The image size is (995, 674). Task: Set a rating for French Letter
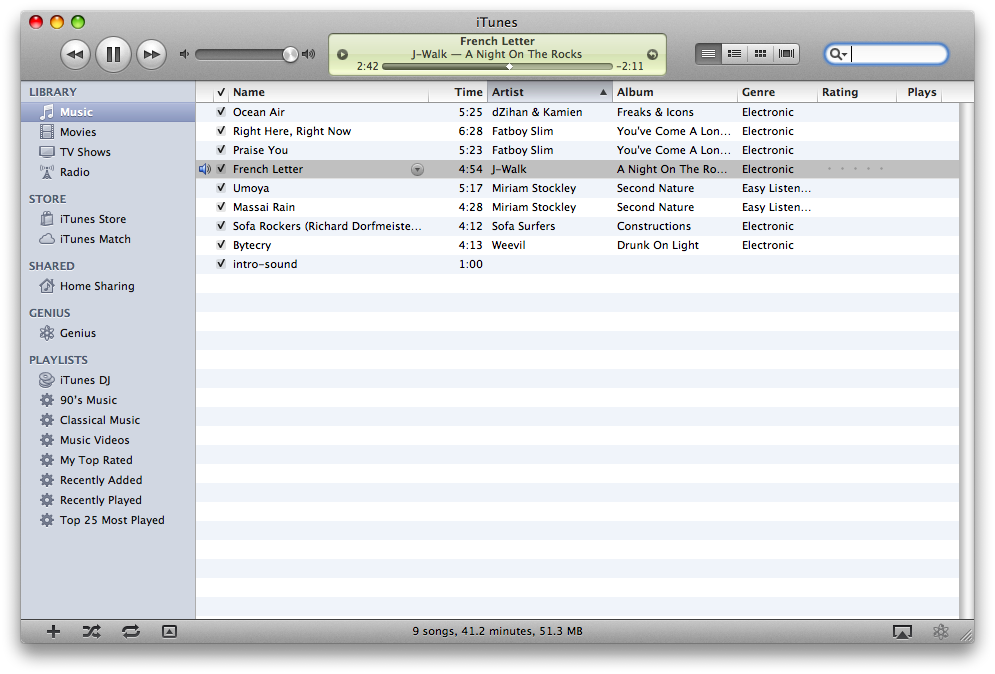tap(855, 169)
